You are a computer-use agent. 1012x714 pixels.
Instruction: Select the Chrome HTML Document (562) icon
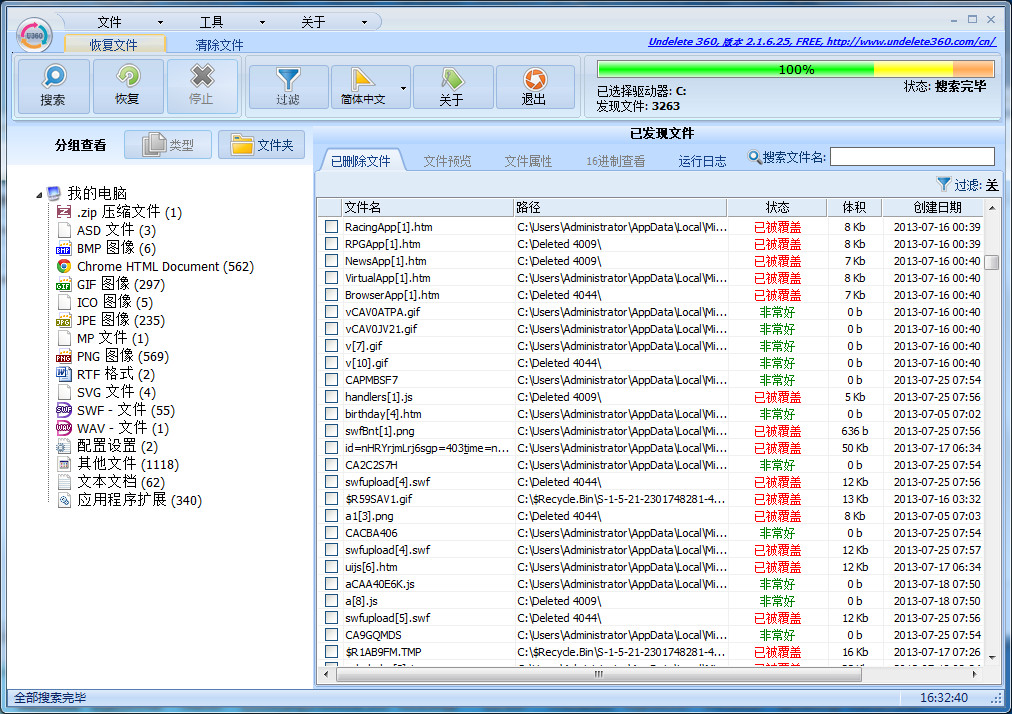(x=64, y=266)
